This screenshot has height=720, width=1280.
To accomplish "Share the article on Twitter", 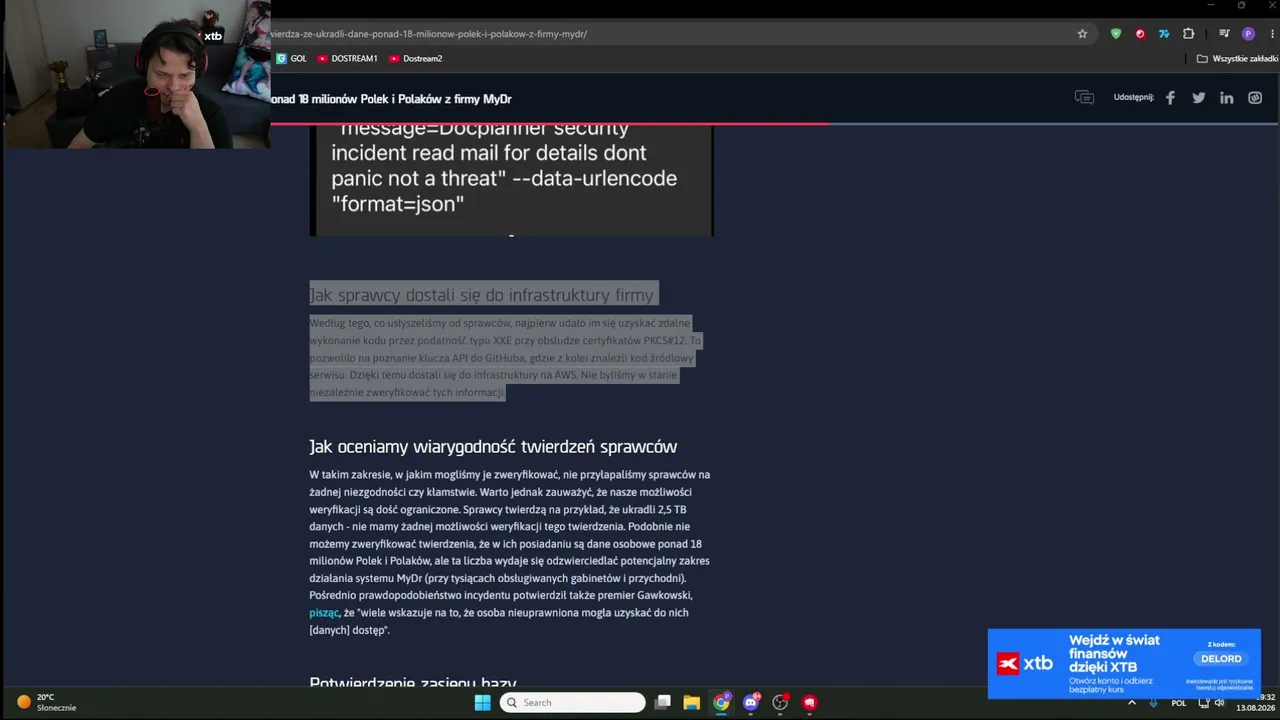I will 1198,98.
